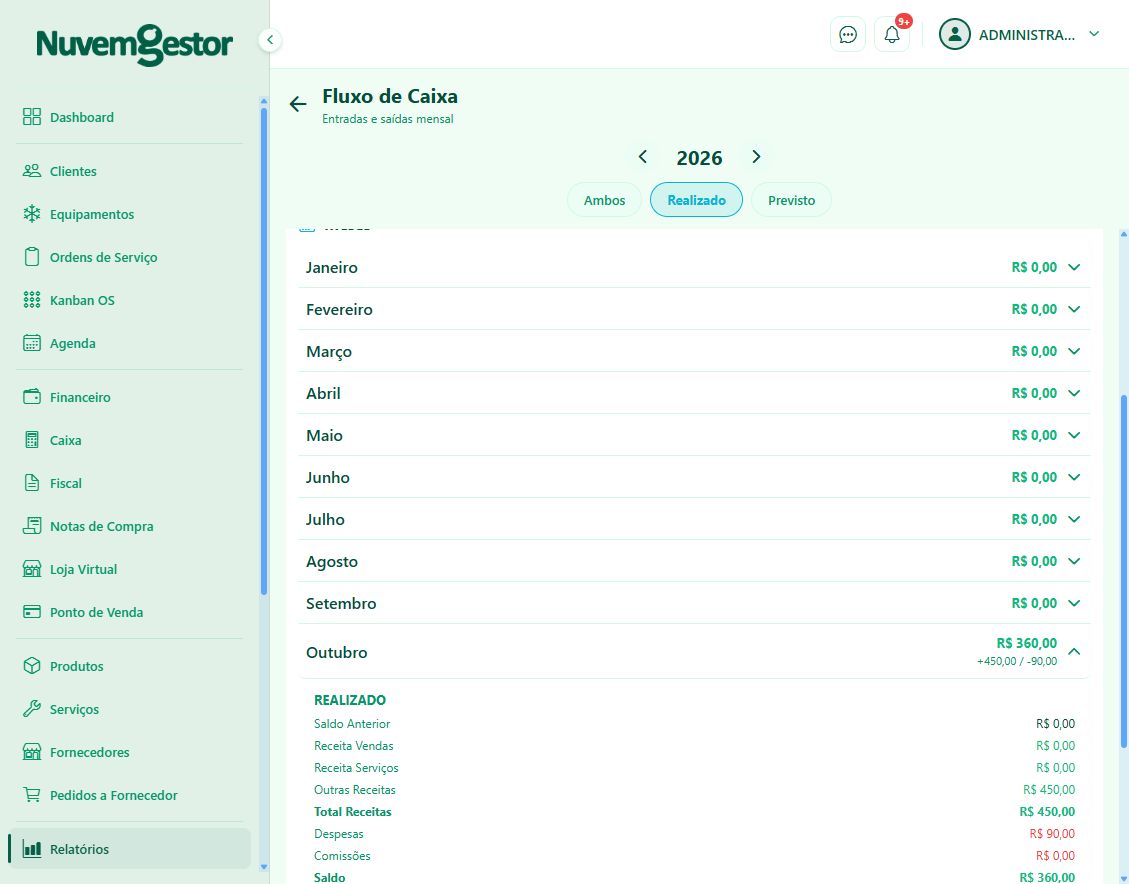Image resolution: width=1129 pixels, height=884 pixels.
Task: Click the administrator profile avatar
Action: [954, 35]
